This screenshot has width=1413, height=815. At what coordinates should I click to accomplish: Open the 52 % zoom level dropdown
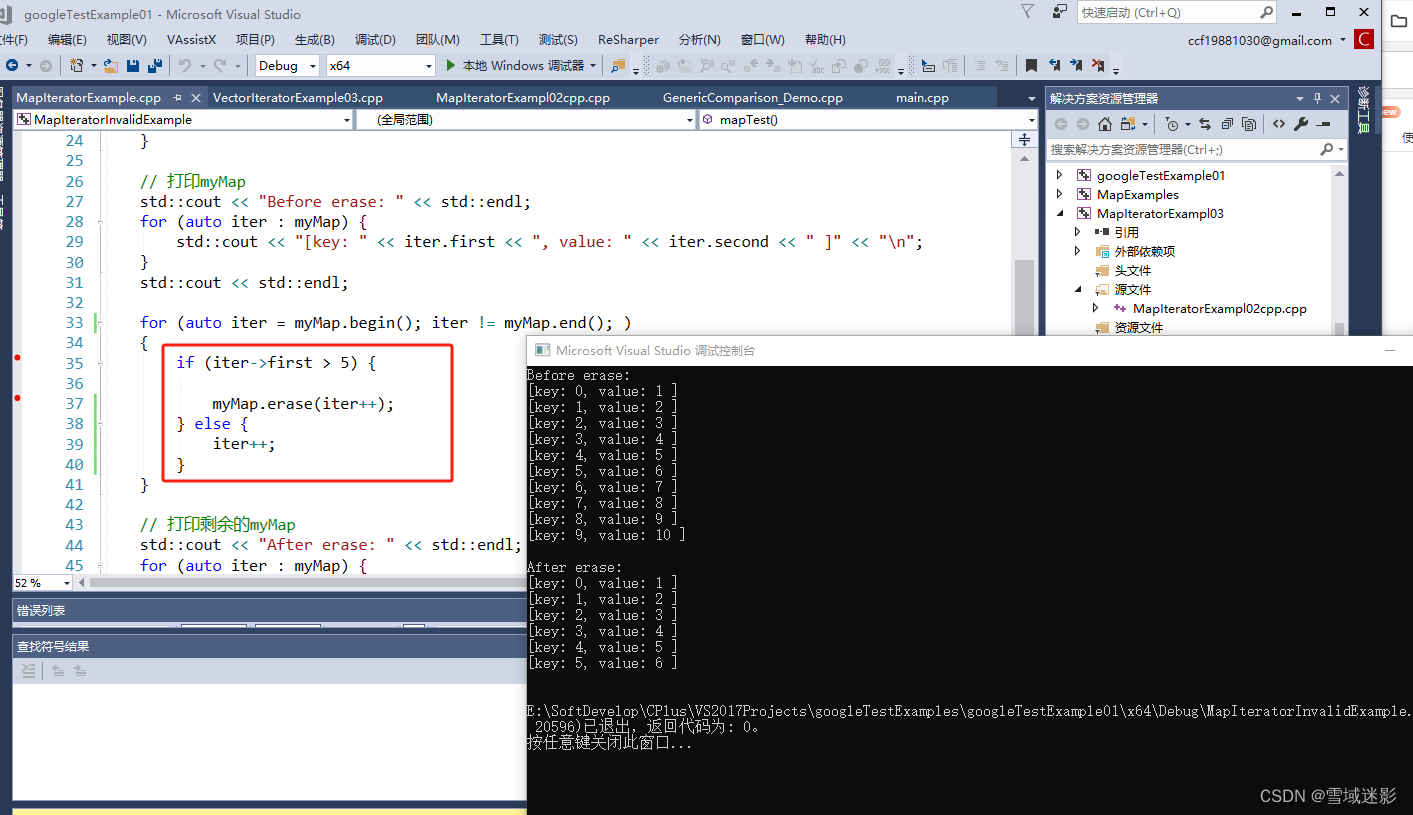click(67, 583)
